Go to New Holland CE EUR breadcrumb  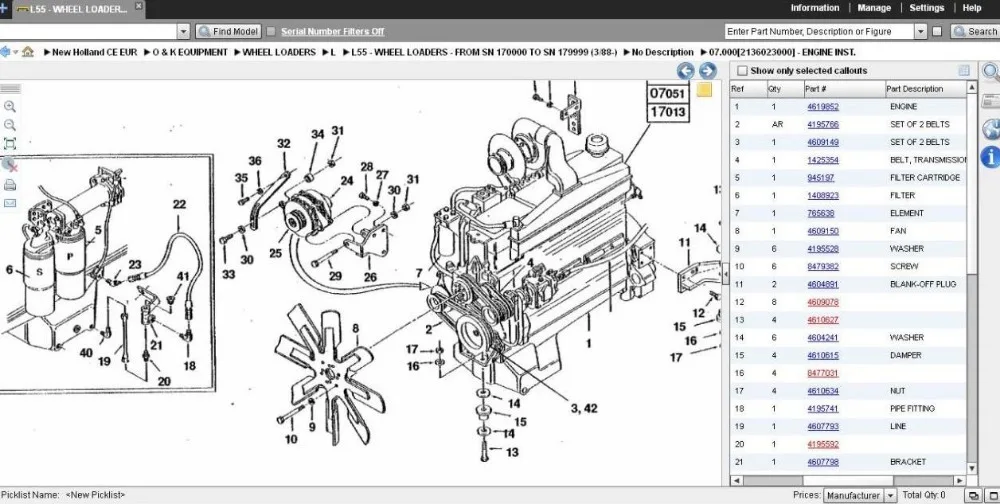(x=94, y=52)
